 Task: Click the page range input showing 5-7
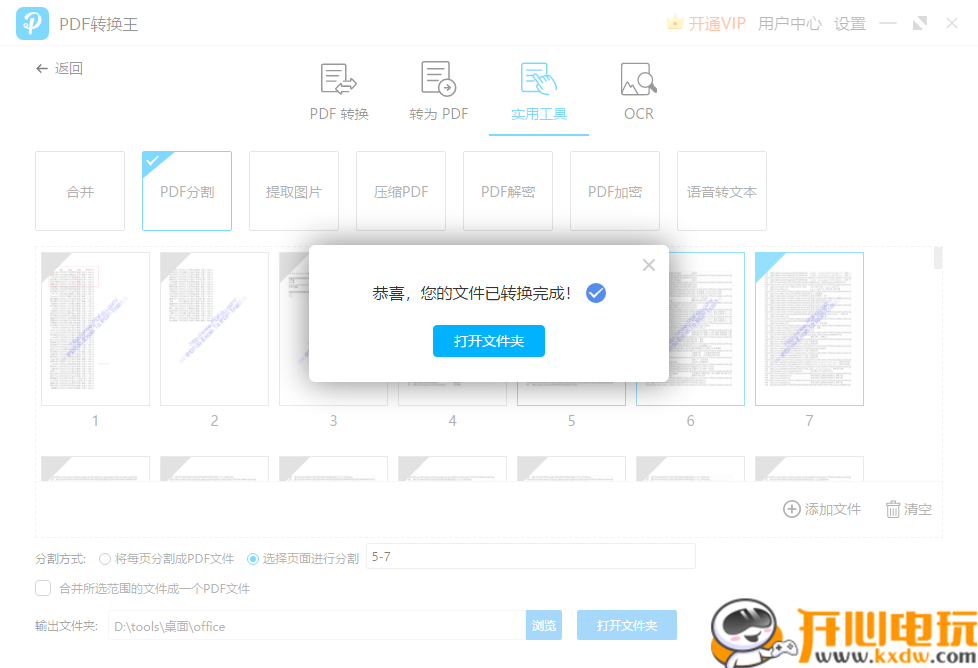[530, 555]
